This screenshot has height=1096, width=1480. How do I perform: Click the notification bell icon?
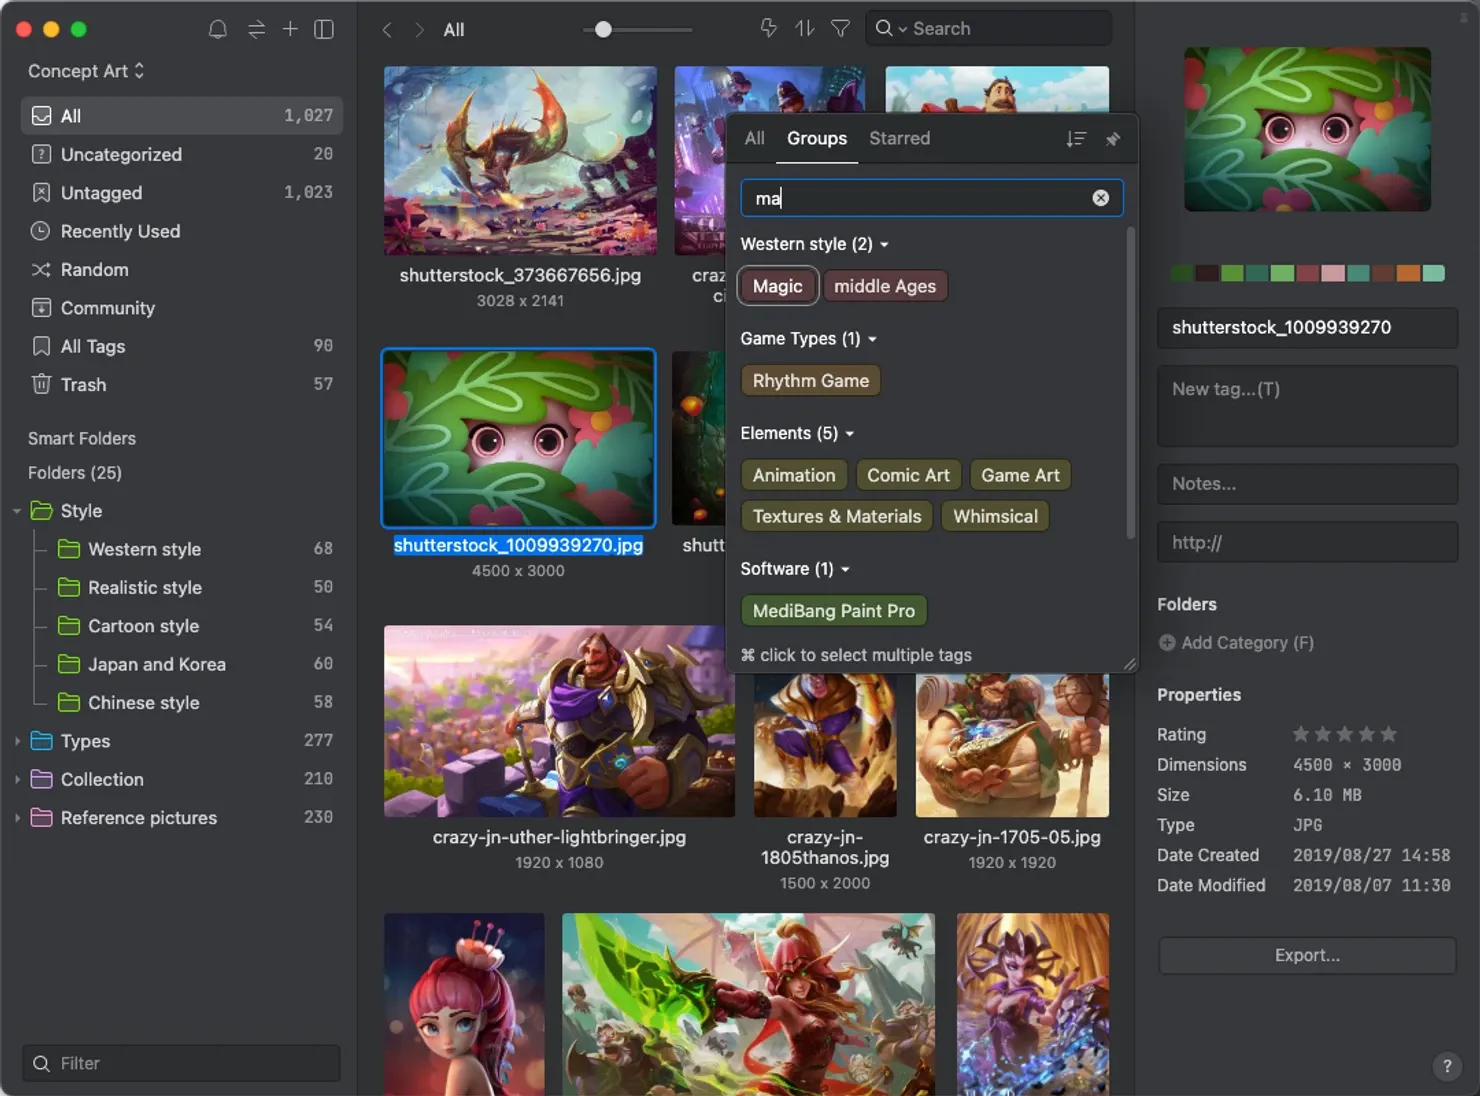pos(217,29)
